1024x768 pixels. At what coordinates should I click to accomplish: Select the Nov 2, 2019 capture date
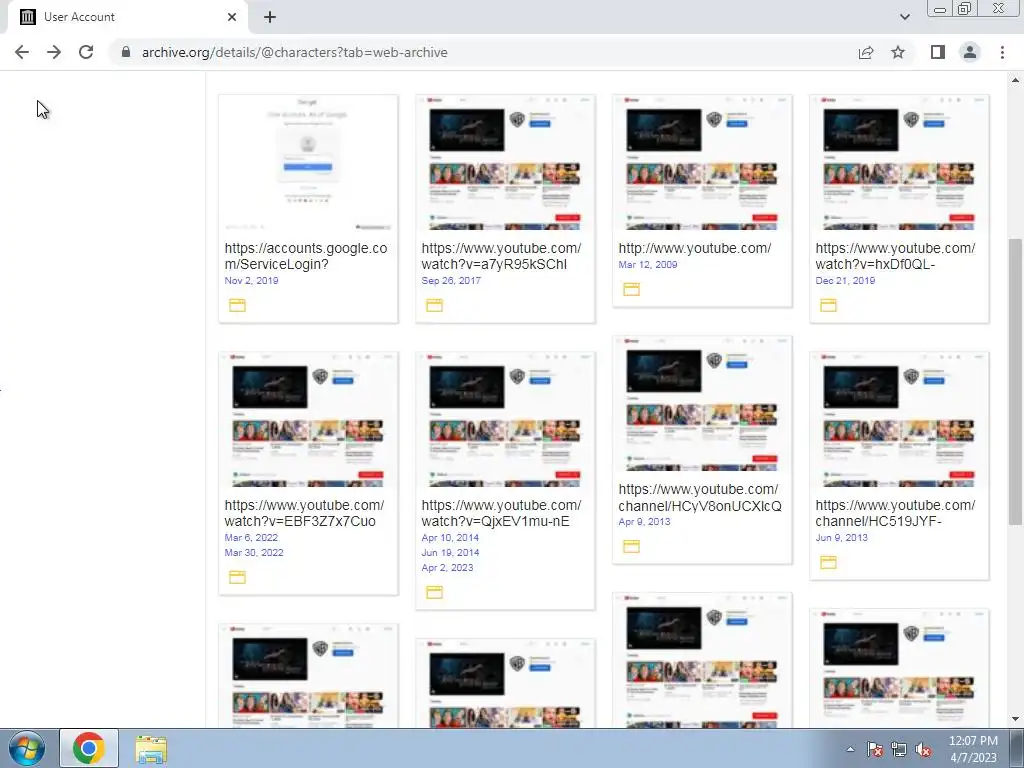point(251,280)
